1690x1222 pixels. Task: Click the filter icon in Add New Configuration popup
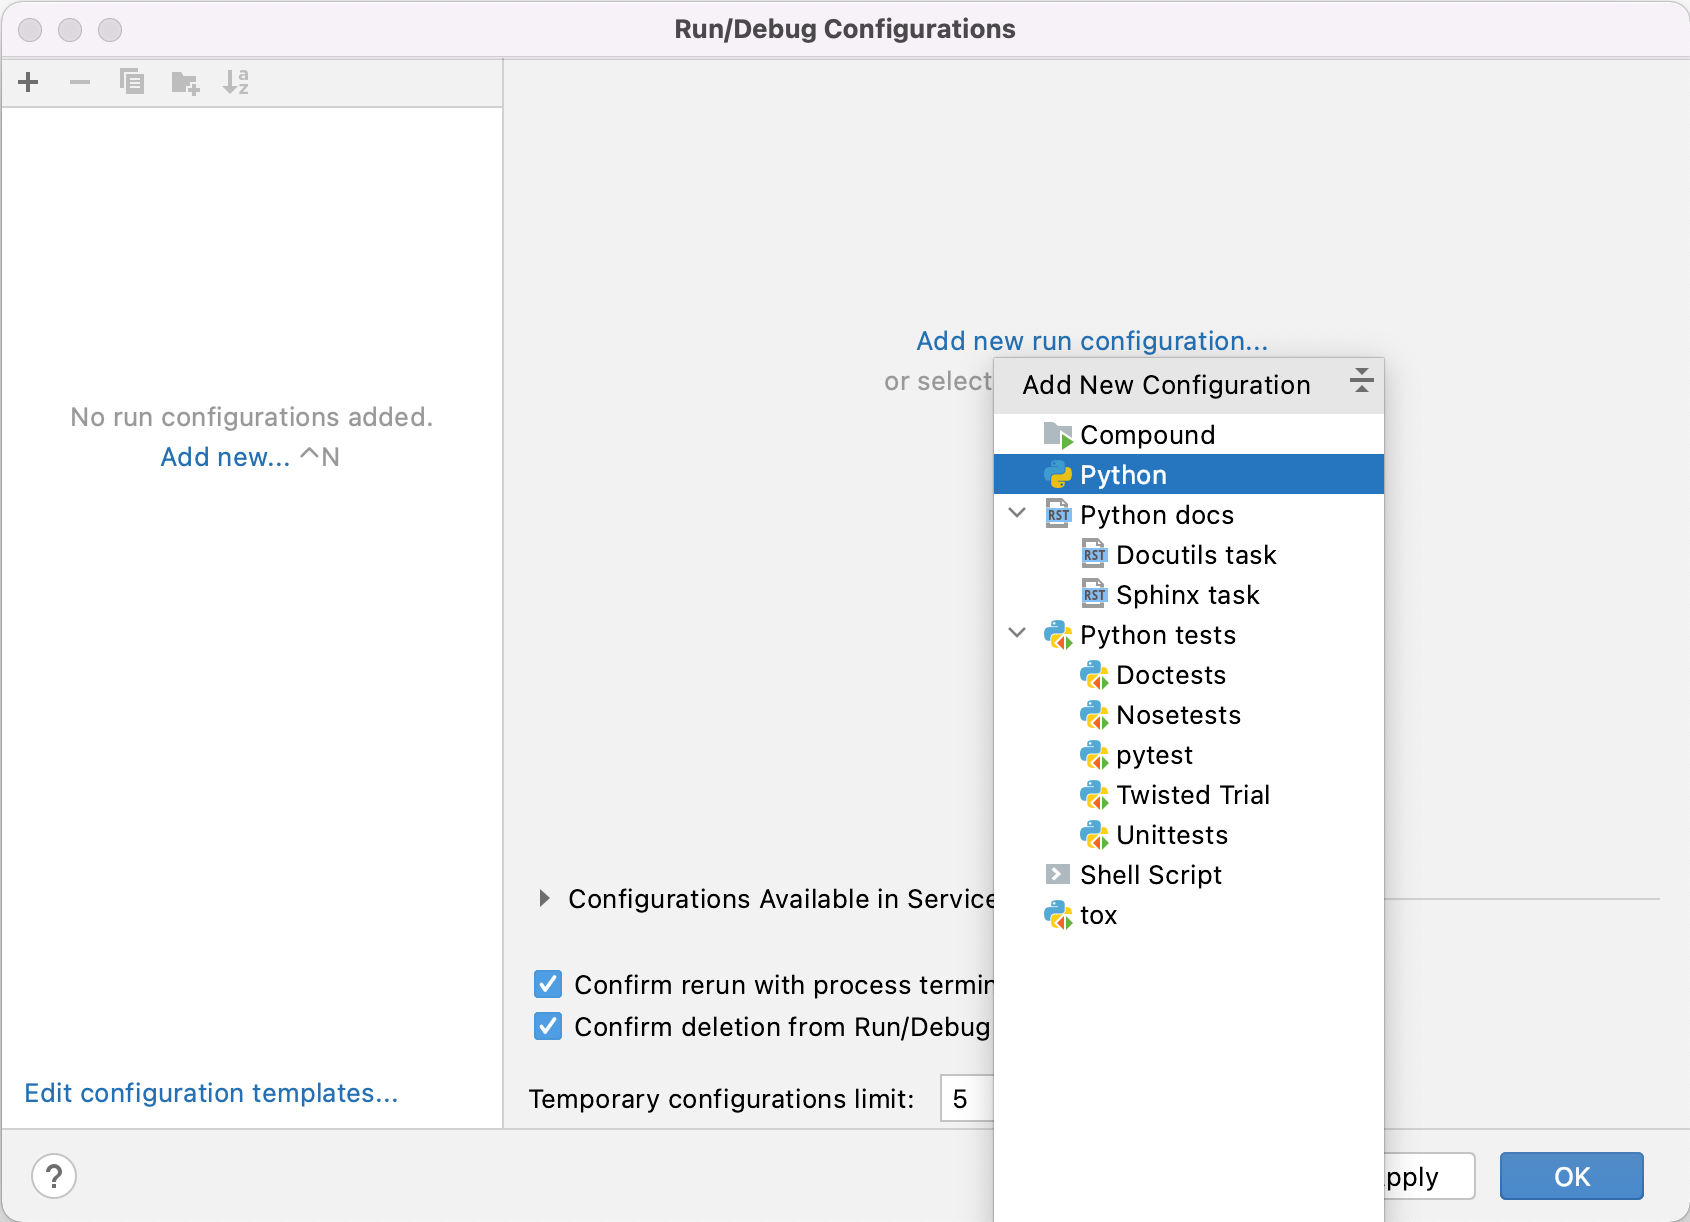click(x=1361, y=381)
